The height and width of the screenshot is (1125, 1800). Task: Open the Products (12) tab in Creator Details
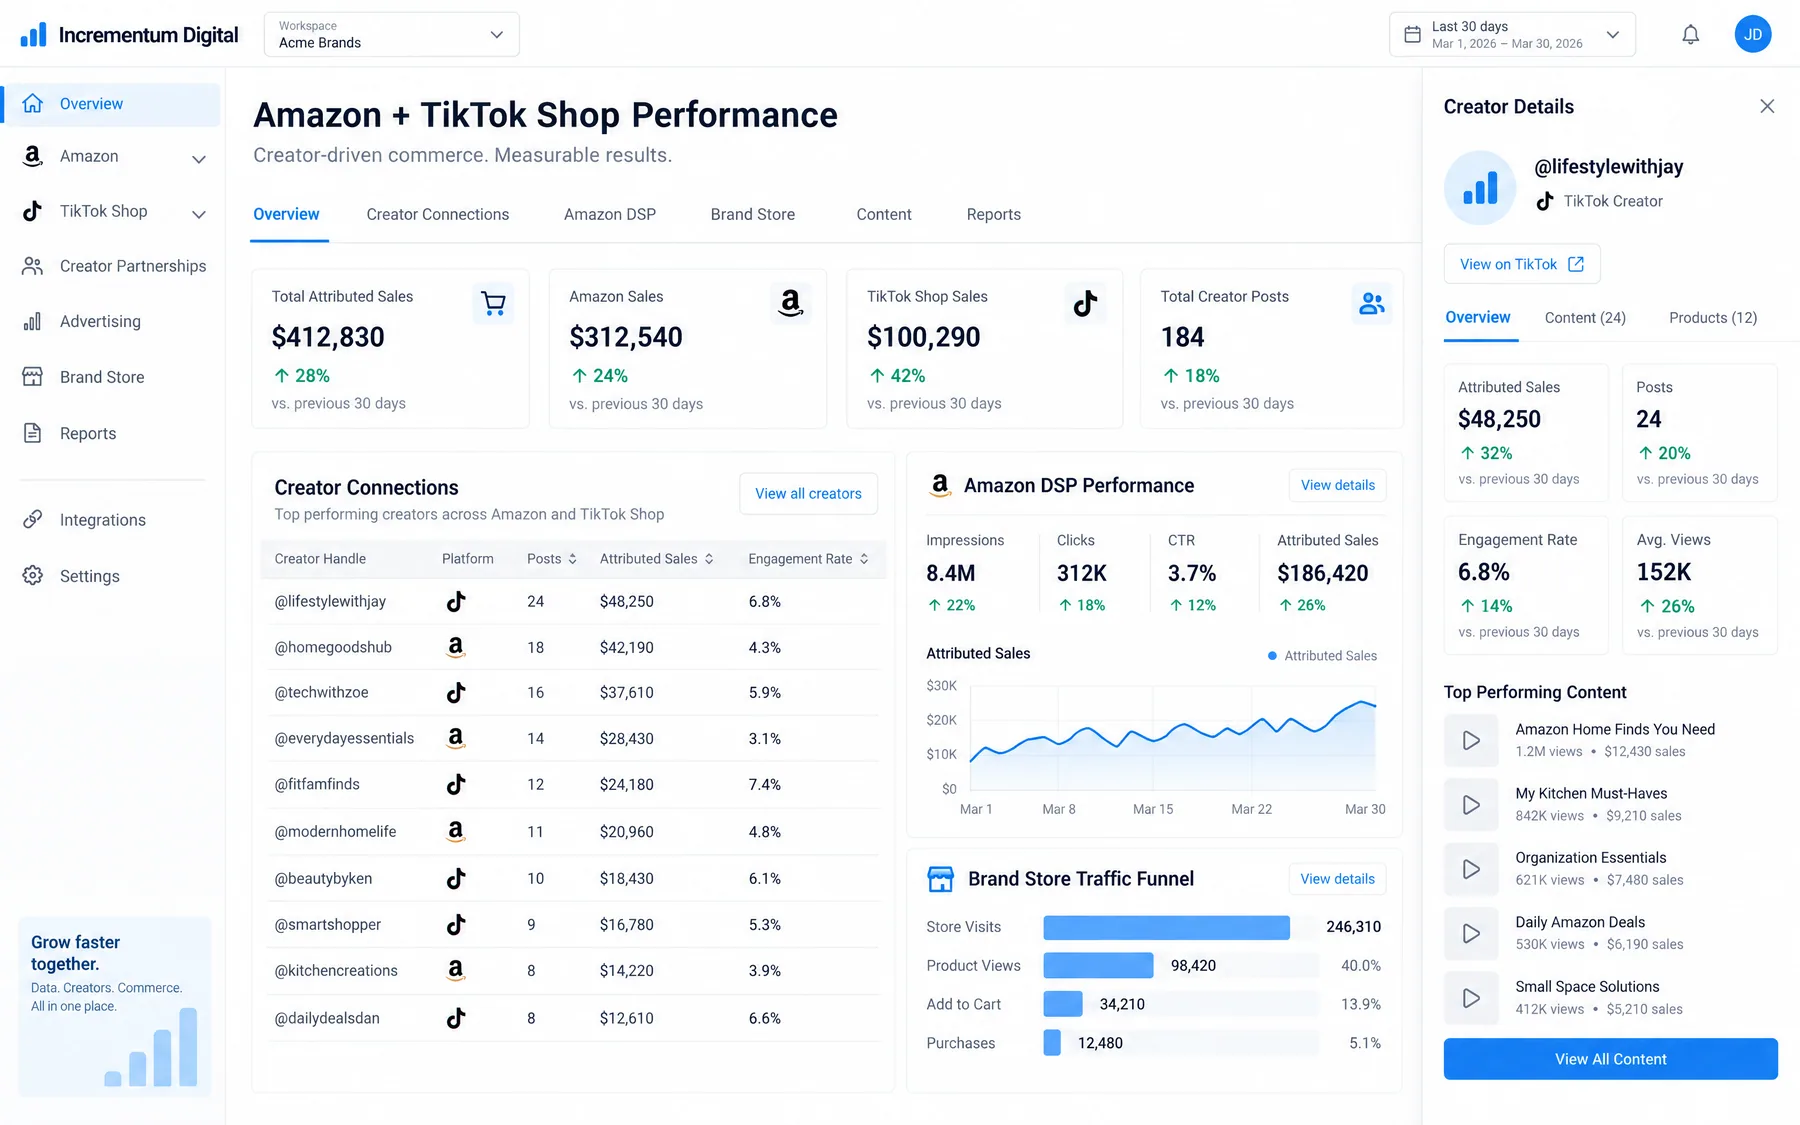(1712, 318)
